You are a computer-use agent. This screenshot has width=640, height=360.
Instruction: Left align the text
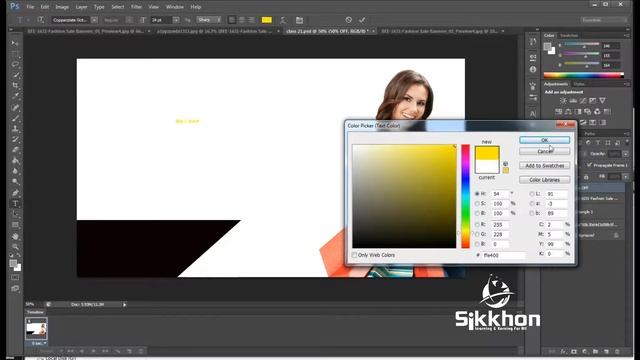(x=232, y=20)
